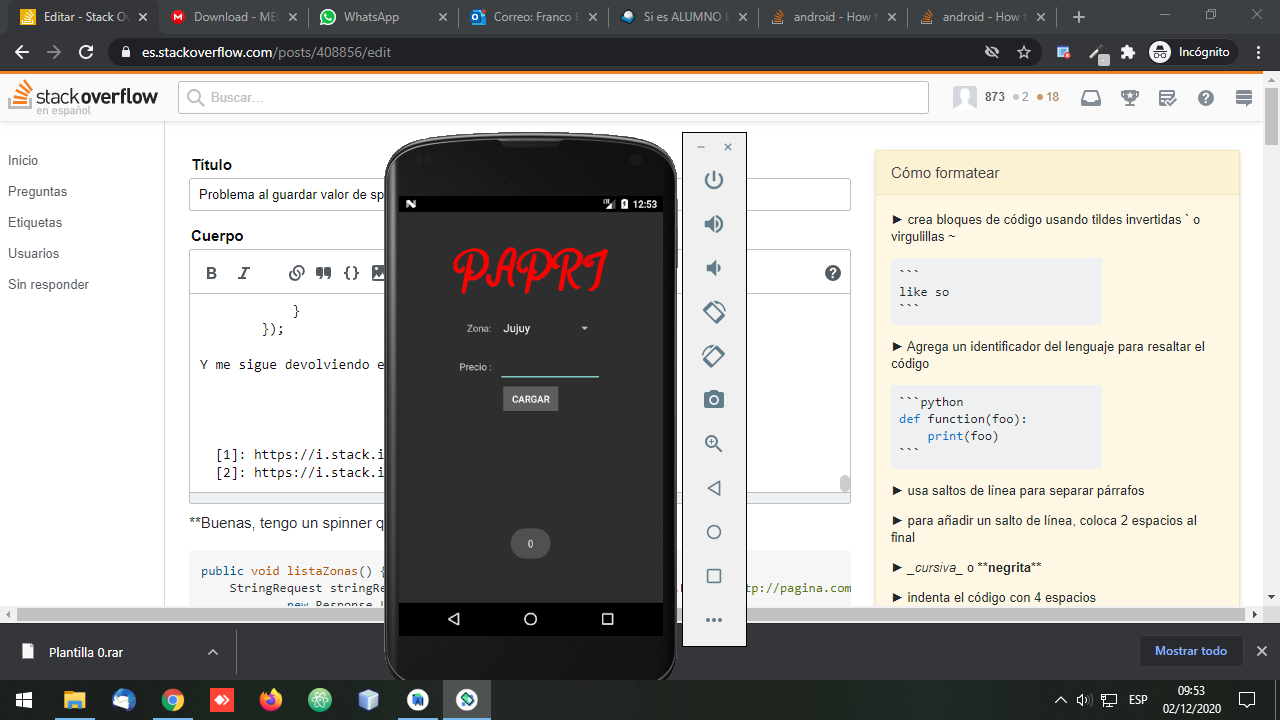Reload the page

point(87,52)
